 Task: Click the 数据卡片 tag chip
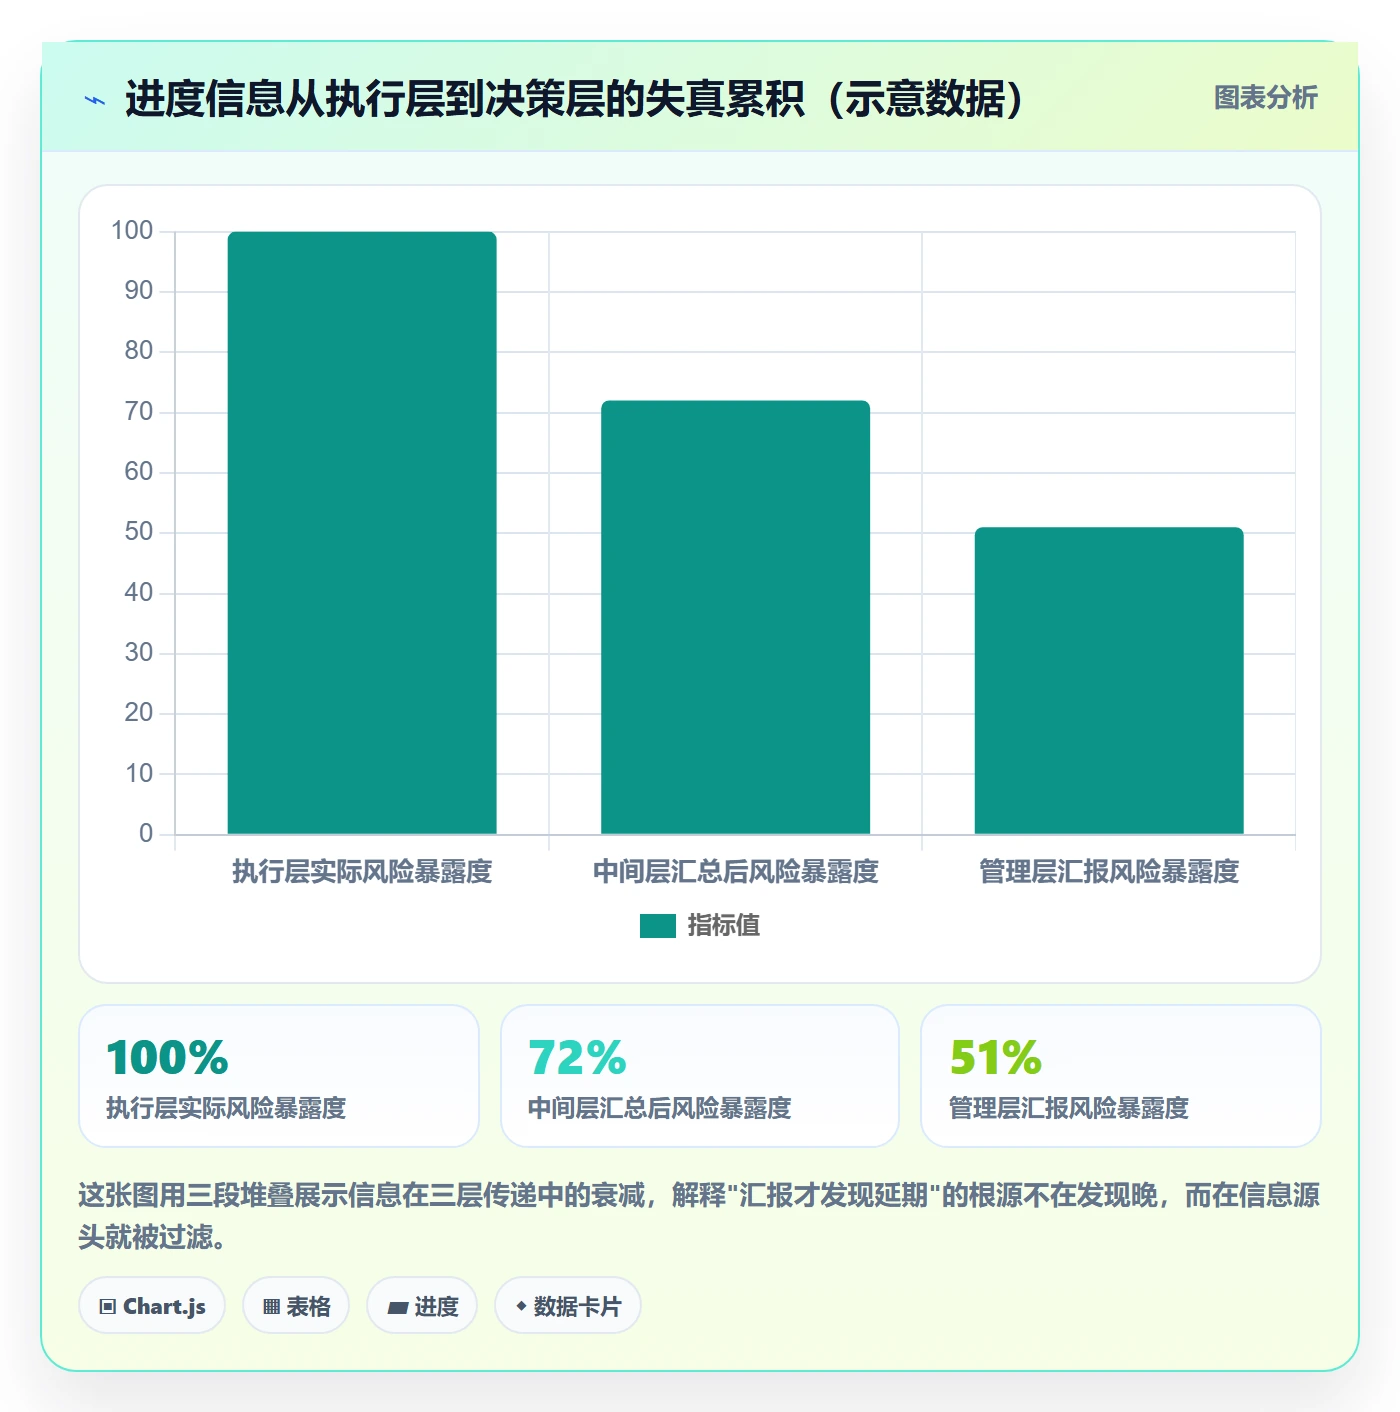click(568, 1306)
